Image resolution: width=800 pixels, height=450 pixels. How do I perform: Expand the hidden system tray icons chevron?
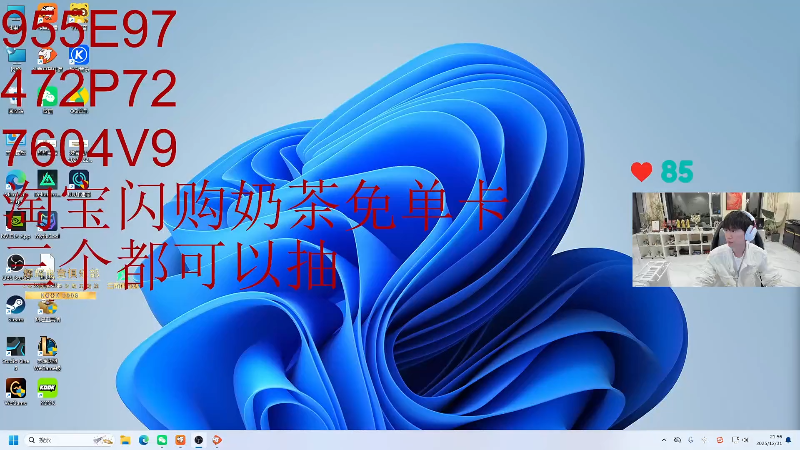tap(664, 440)
